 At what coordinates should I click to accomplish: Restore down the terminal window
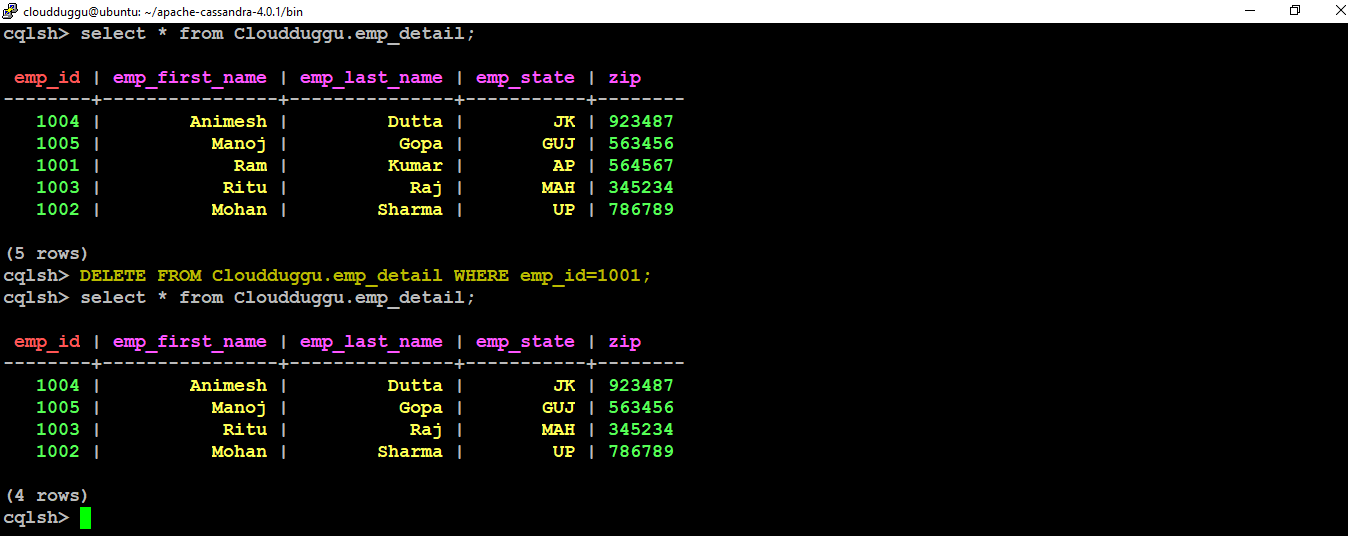[x=1295, y=11]
